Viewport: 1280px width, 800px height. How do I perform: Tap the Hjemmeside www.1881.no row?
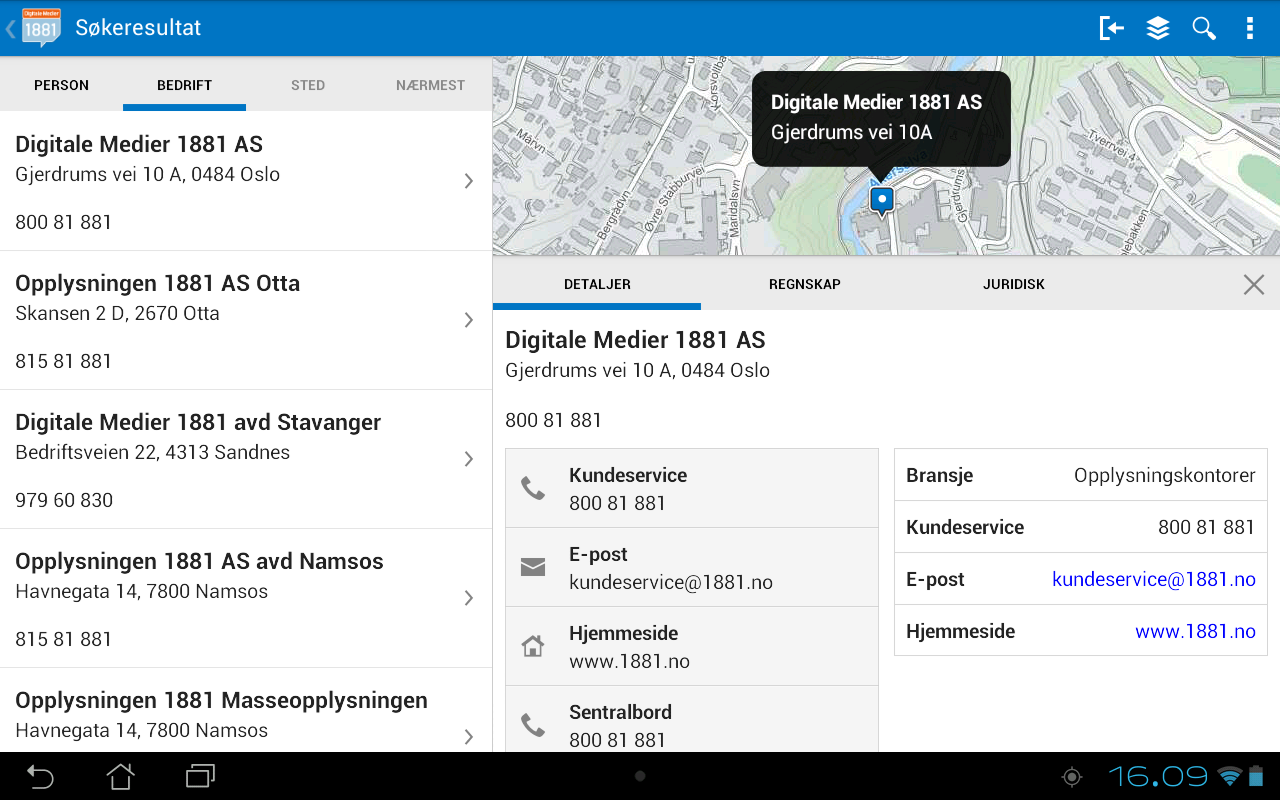point(692,646)
